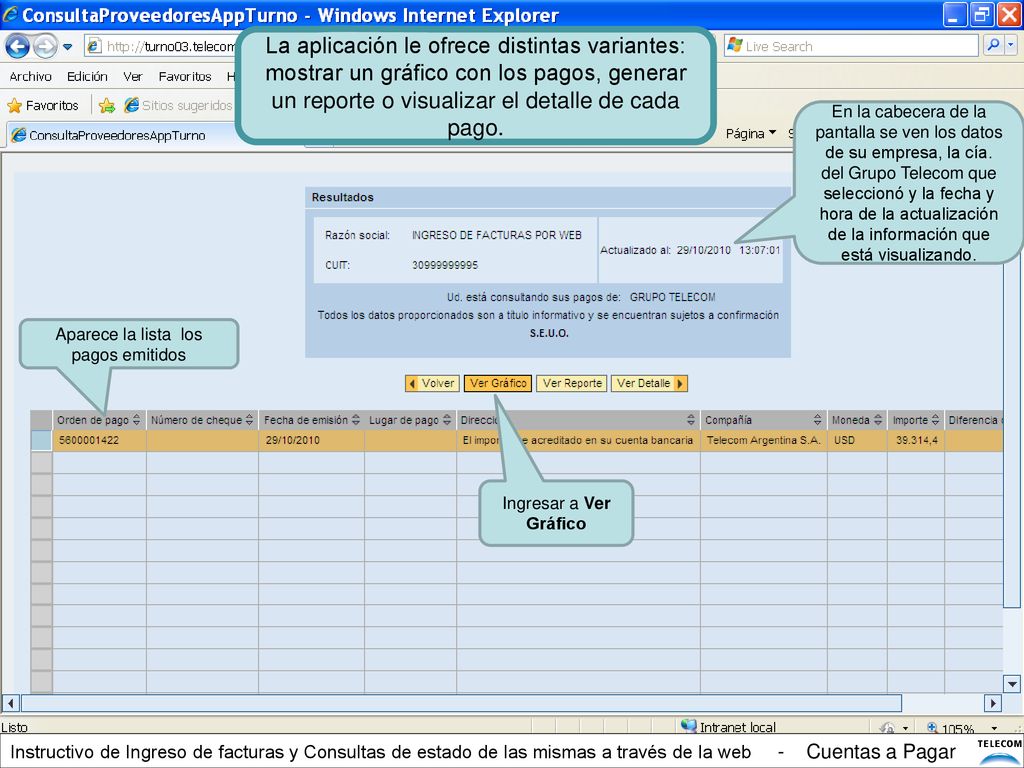Sort by Importe column arrows
Screen dimensions: 1024x768
(935, 420)
